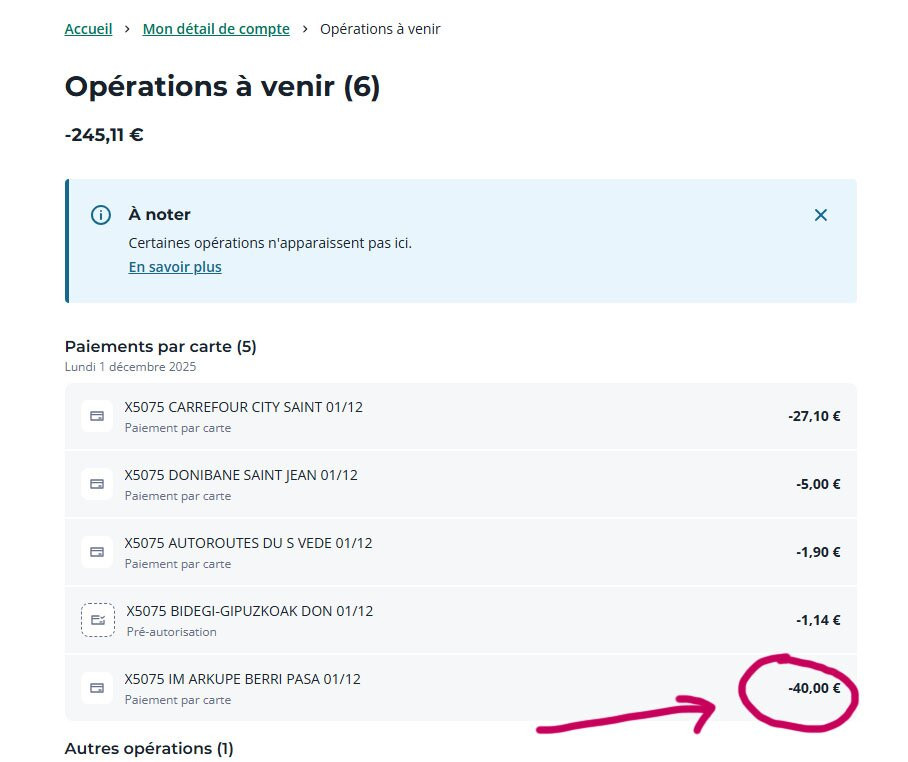Screen dimensions: 908x762
Task: Click the card icon for DONIBANE SAINT JEAN
Action: 97,484
